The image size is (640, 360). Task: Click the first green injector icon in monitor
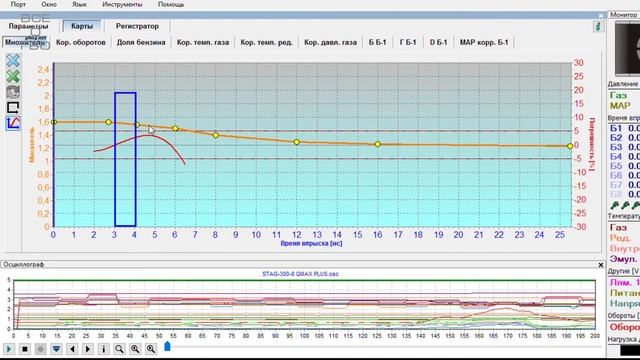615,205
